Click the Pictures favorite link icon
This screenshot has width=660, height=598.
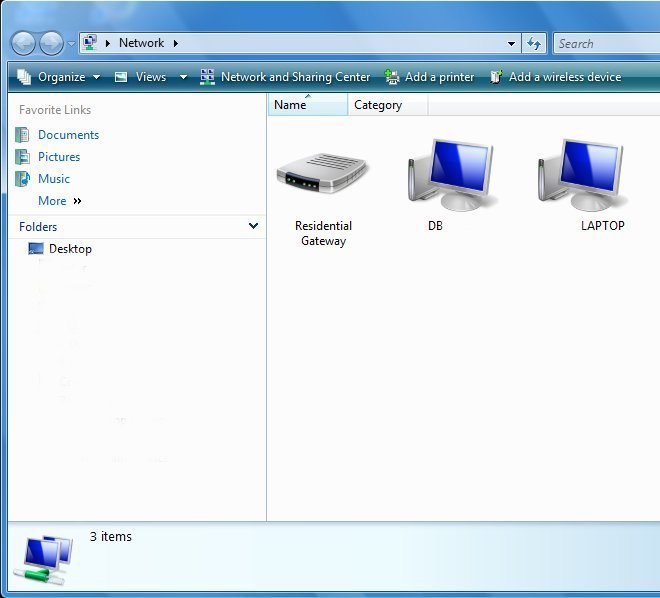(22, 157)
